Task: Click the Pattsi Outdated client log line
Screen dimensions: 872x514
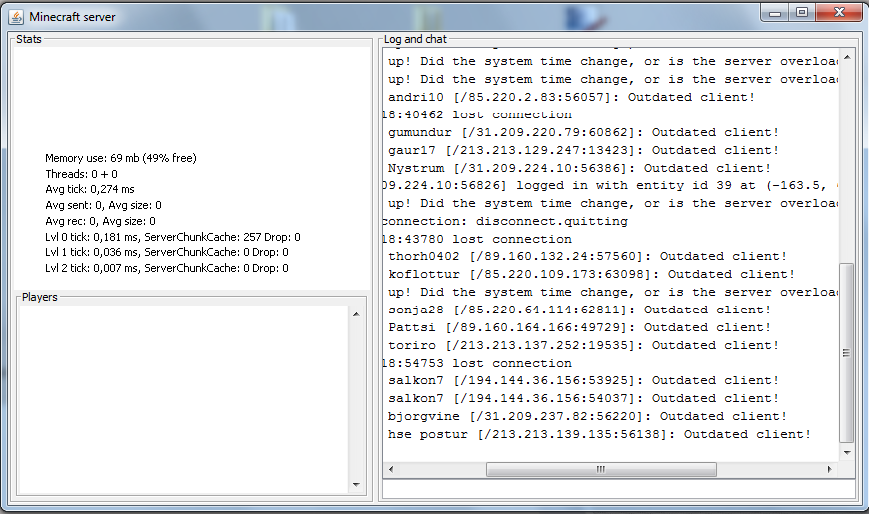Action: (x=579, y=327)
